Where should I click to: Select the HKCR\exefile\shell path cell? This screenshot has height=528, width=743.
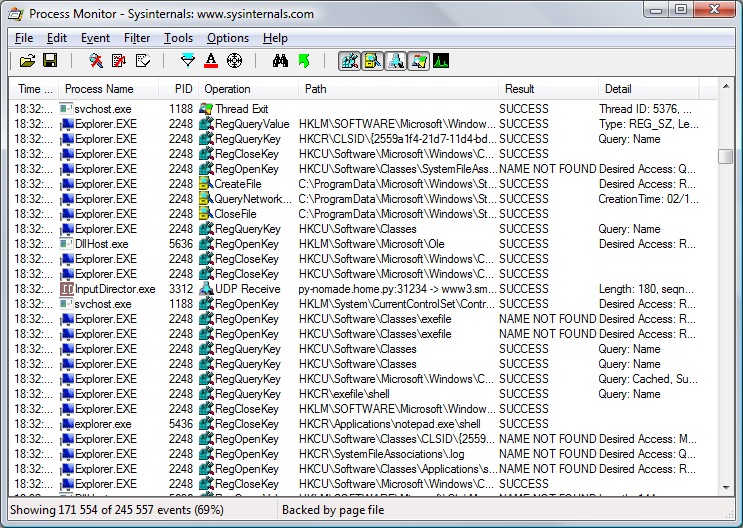[344, 394]
